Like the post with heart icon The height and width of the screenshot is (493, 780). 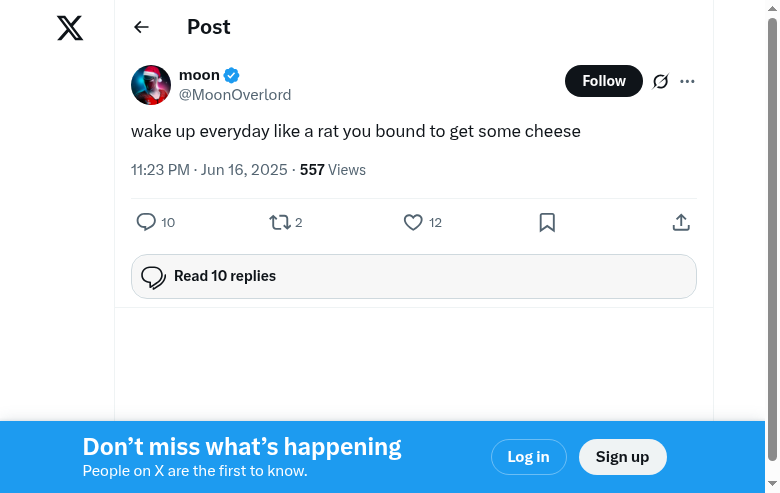(x=413, y=222)
